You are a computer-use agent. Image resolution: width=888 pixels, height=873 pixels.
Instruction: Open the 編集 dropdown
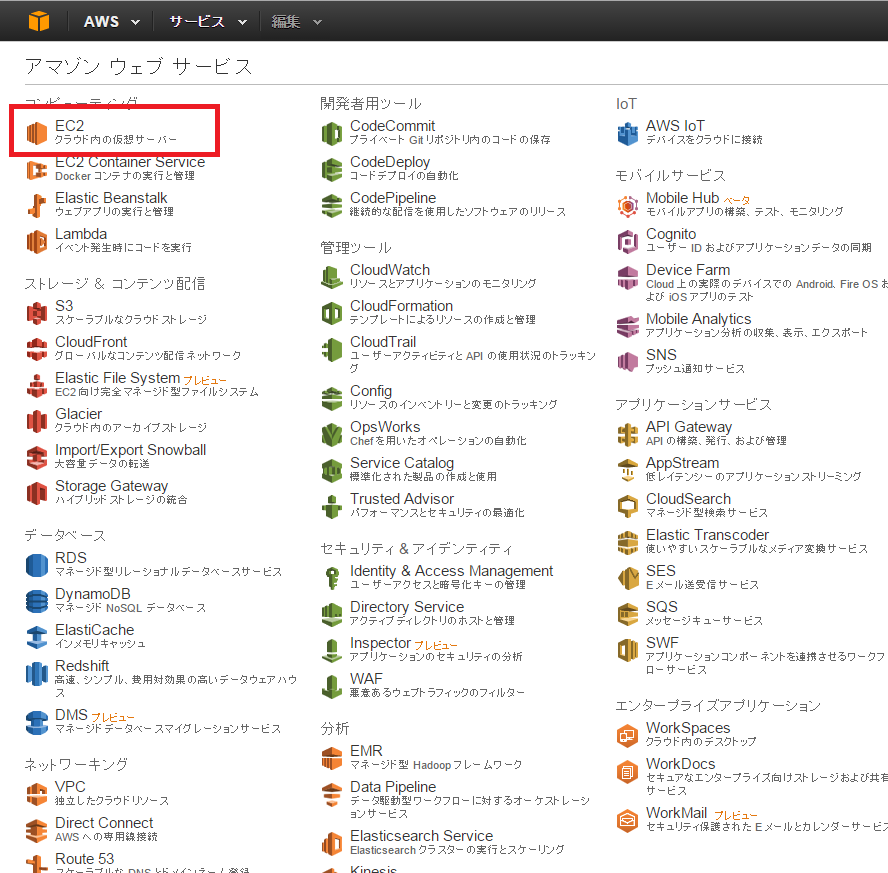[x=296, y=22]
